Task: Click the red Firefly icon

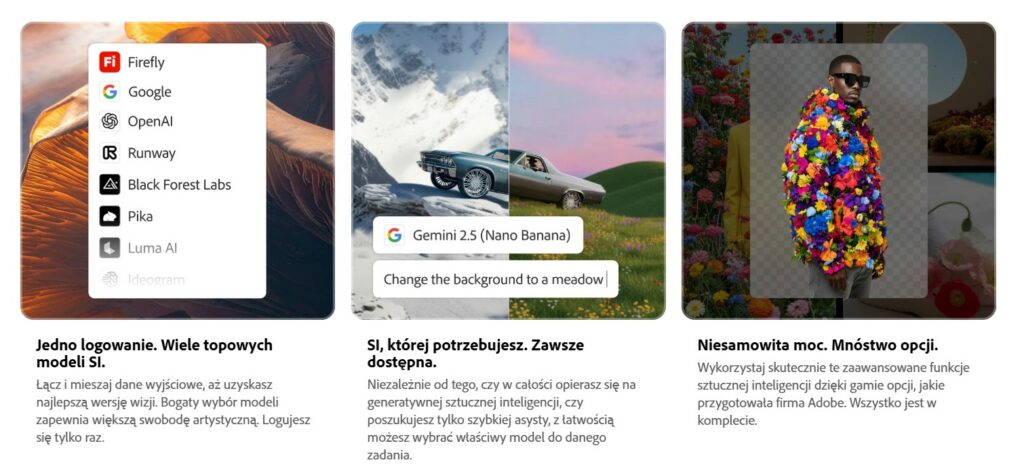Action: click(110, 62)
